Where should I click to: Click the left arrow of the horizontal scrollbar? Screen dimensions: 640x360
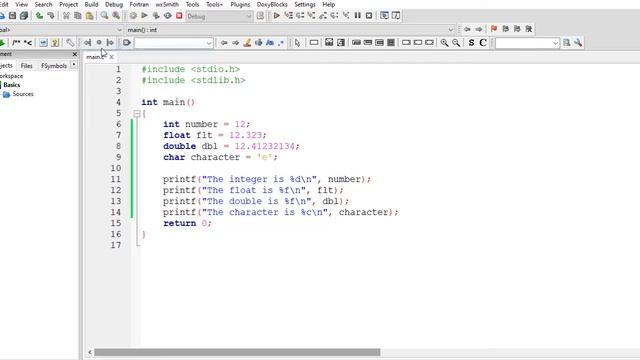(90, 352)
